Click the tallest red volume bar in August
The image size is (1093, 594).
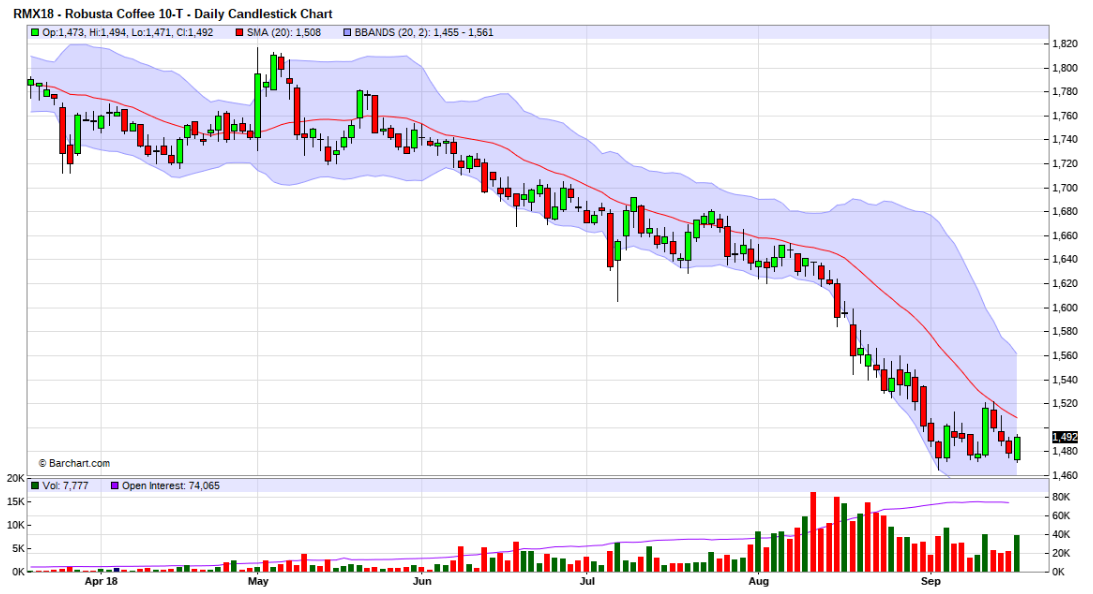click(x=813, y=532)
